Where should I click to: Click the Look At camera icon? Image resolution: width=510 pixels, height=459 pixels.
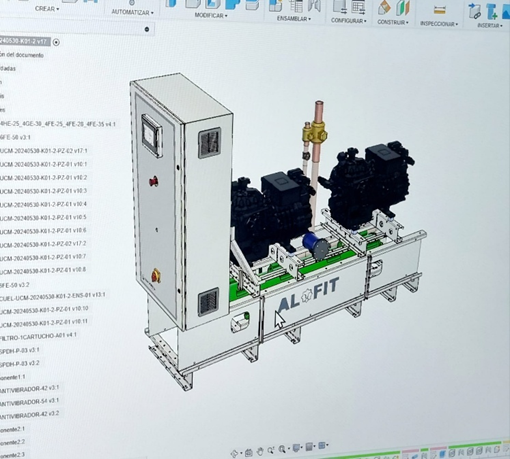point(248,453)
